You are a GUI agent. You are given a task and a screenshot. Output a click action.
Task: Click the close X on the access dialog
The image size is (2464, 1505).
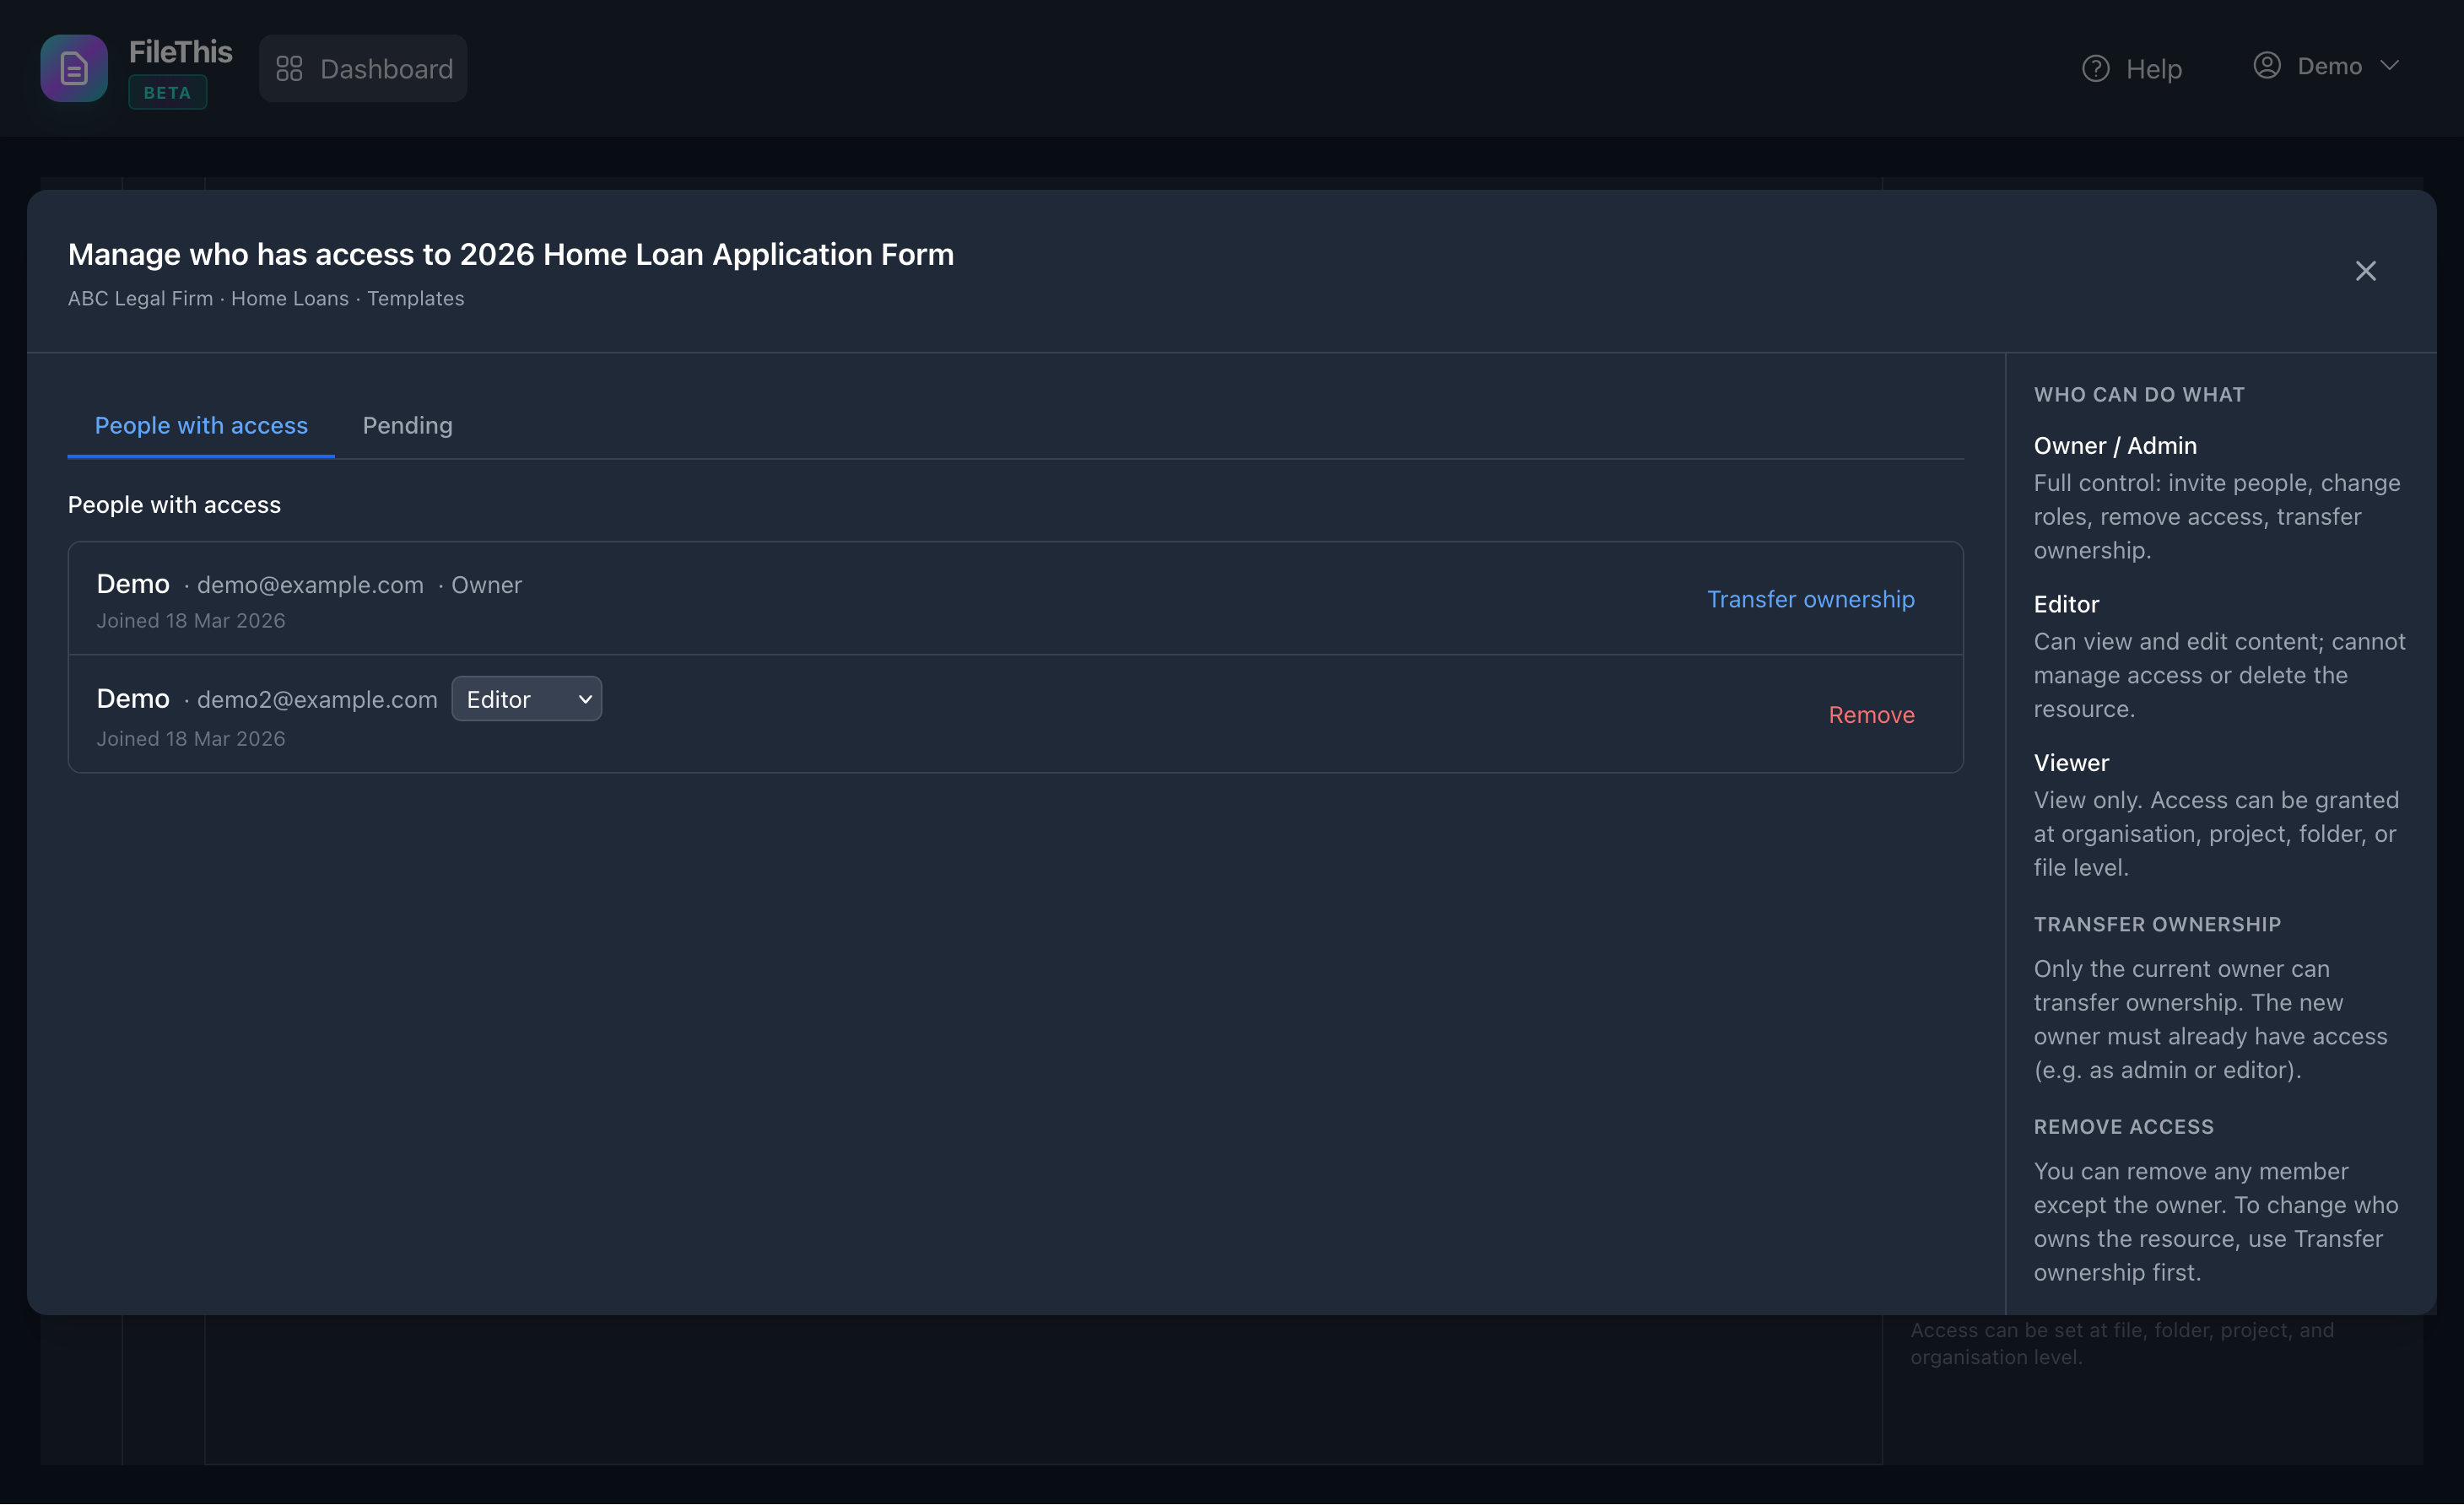tap(2366, 270)
